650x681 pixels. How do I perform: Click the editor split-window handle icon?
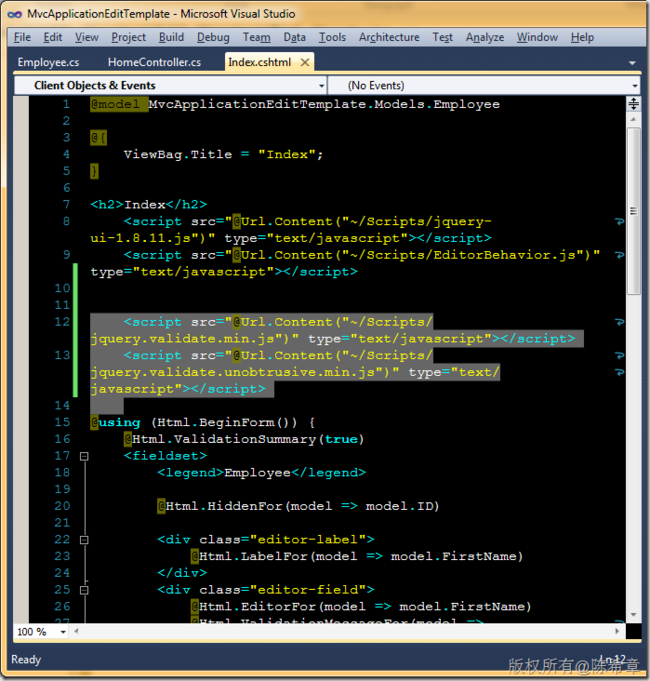point(634,104)
